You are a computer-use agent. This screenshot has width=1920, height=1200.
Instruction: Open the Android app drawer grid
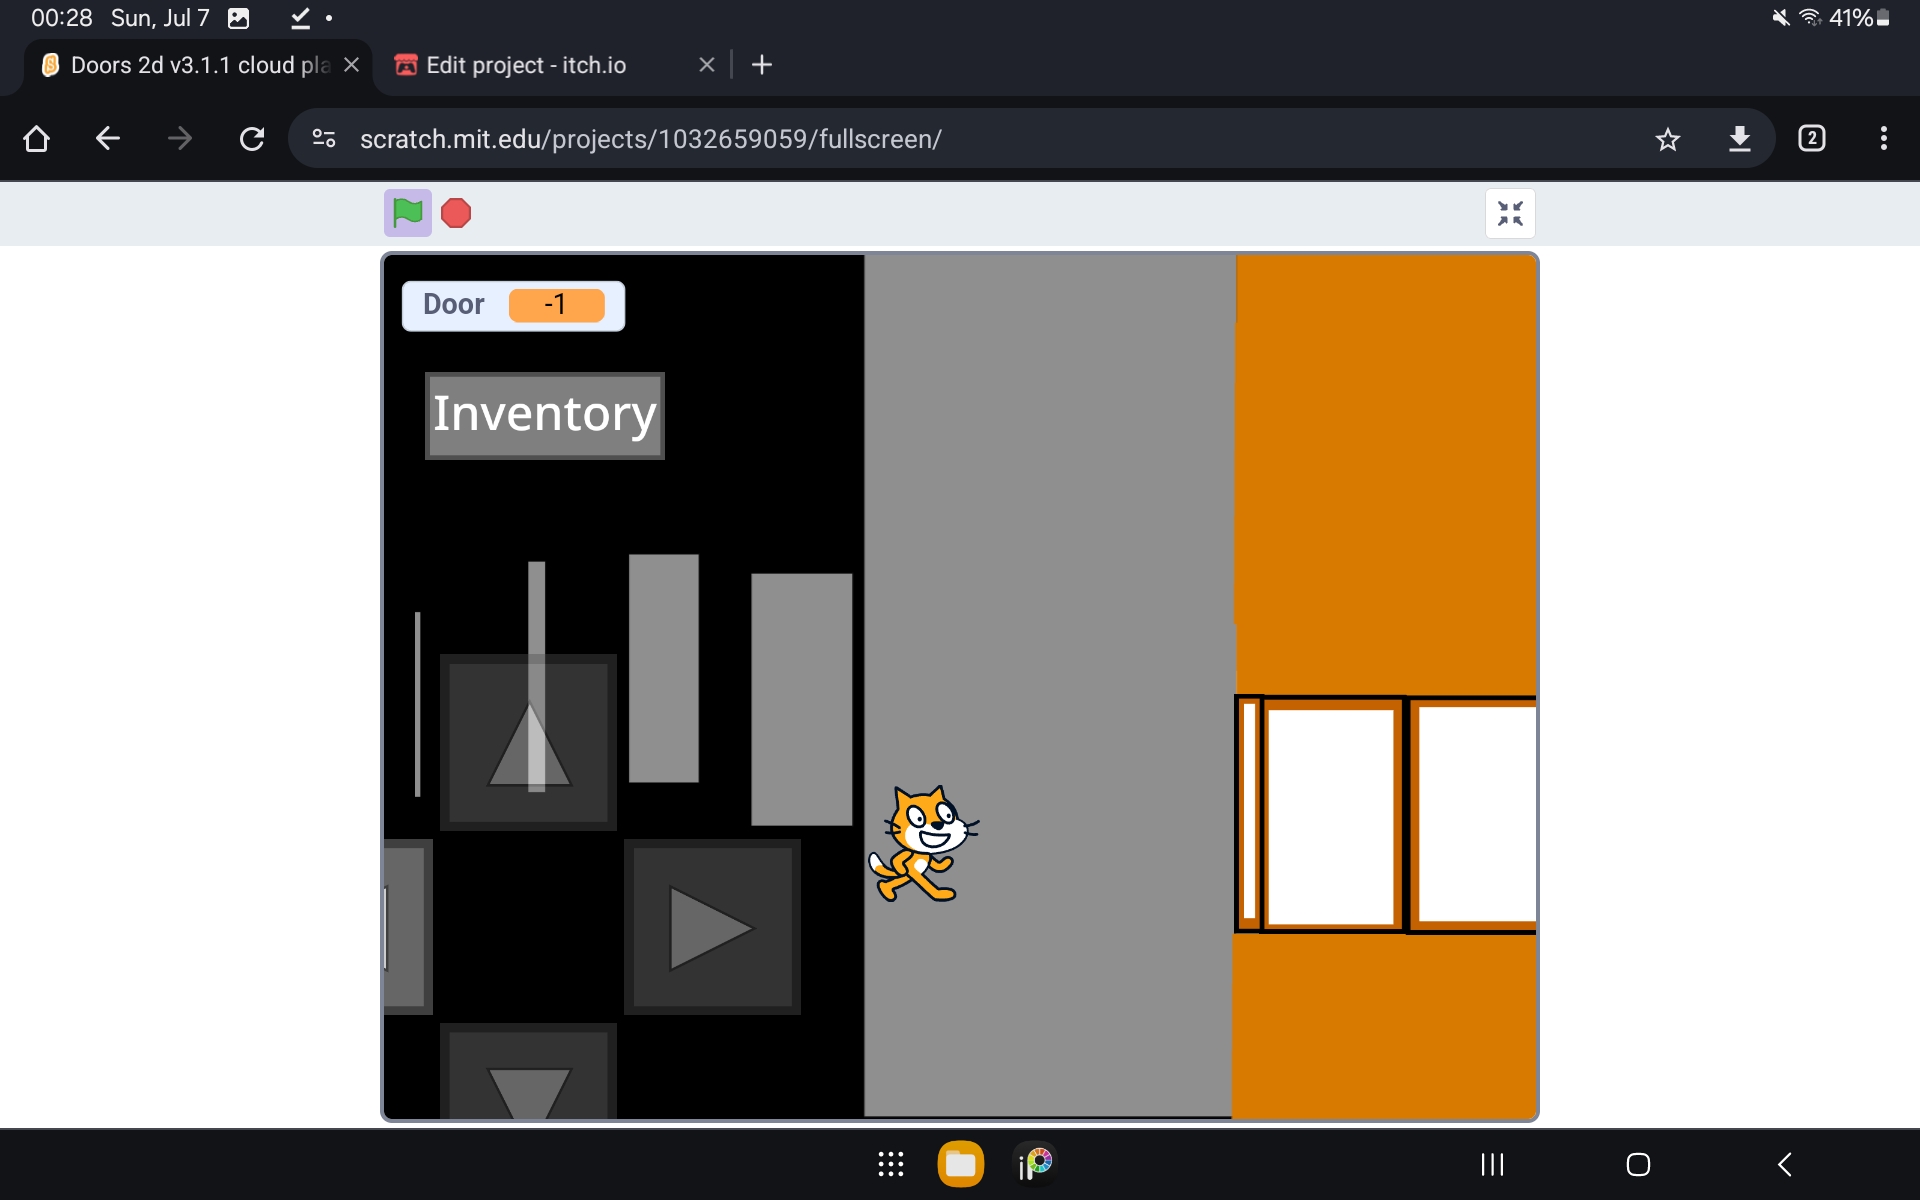(890, 1164)
